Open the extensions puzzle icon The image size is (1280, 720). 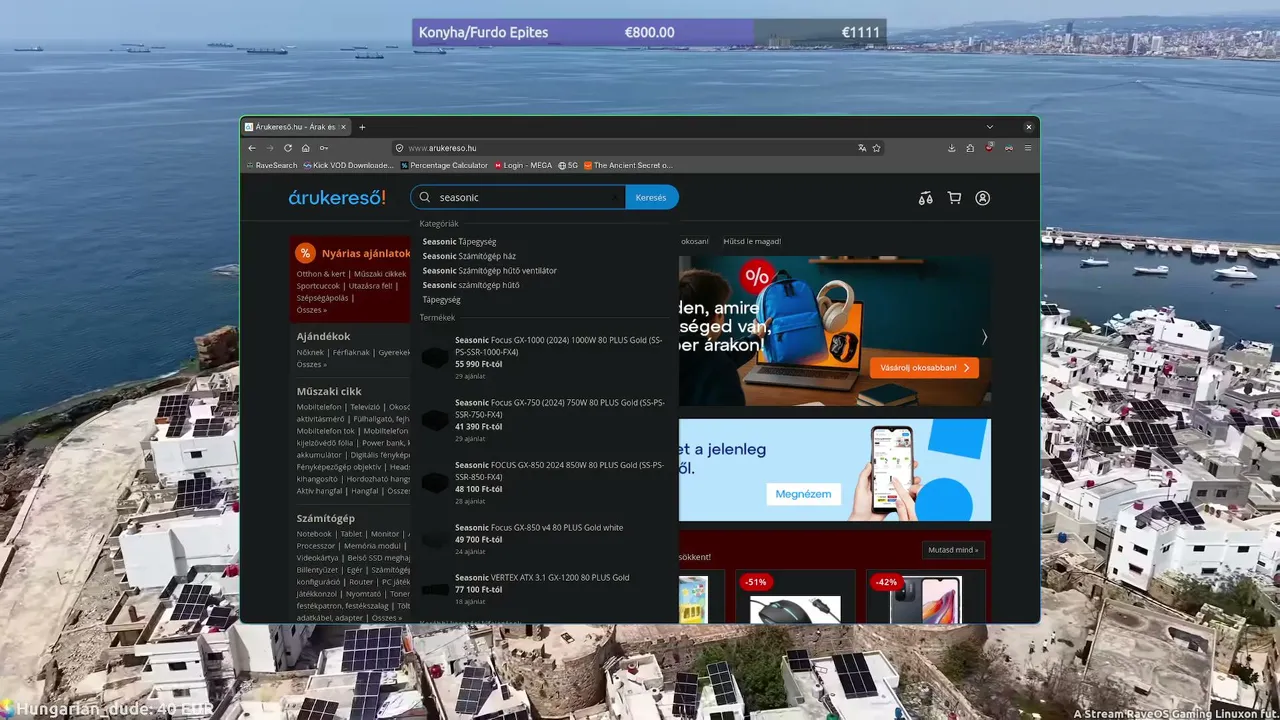tap(970, 148)
